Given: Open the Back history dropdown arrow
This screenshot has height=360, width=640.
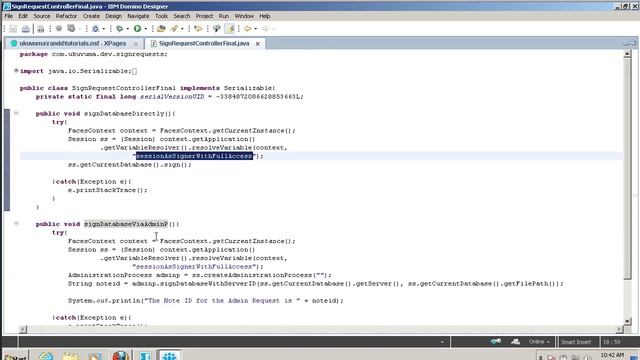Looking at the screenshot, I should [256, 29].
